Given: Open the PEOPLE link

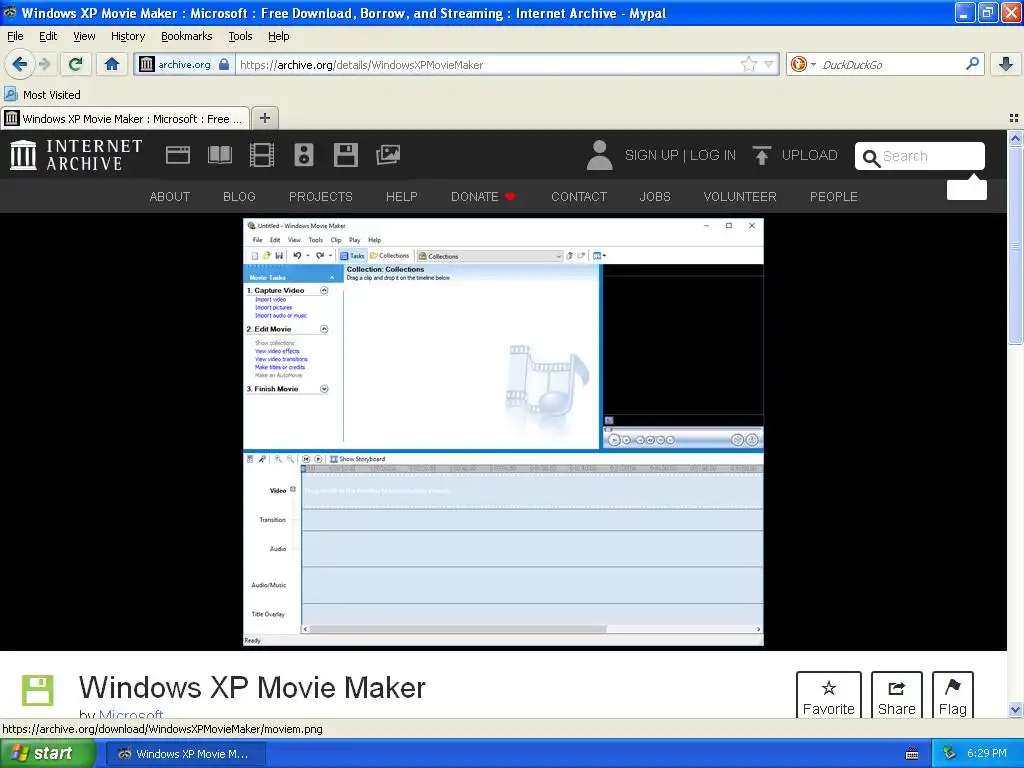Looking at the screenshot, I should pos(834,197).
